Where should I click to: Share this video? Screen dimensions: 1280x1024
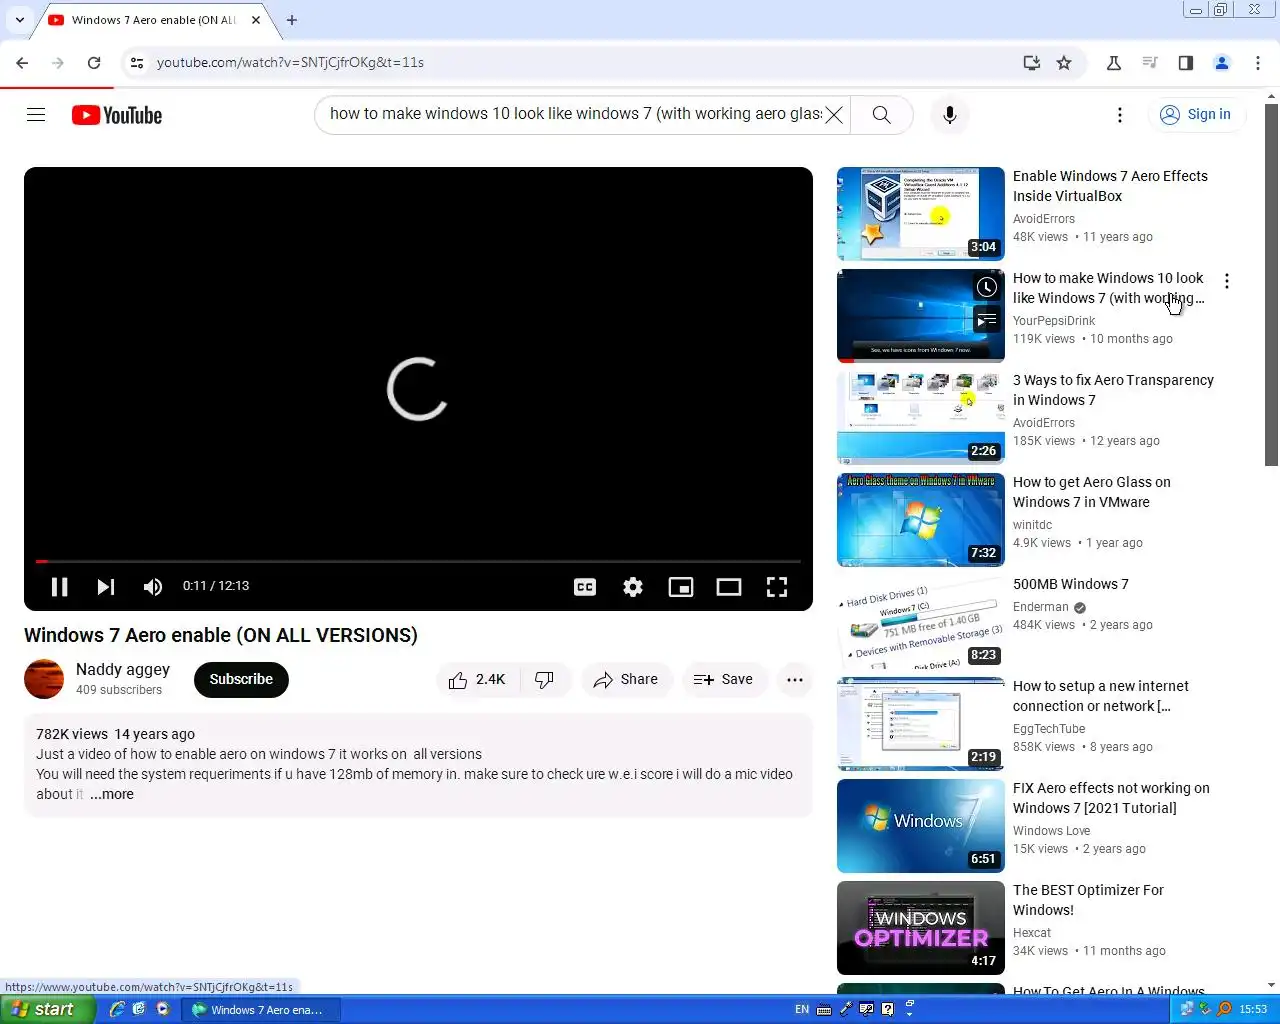tap(626, 680)
